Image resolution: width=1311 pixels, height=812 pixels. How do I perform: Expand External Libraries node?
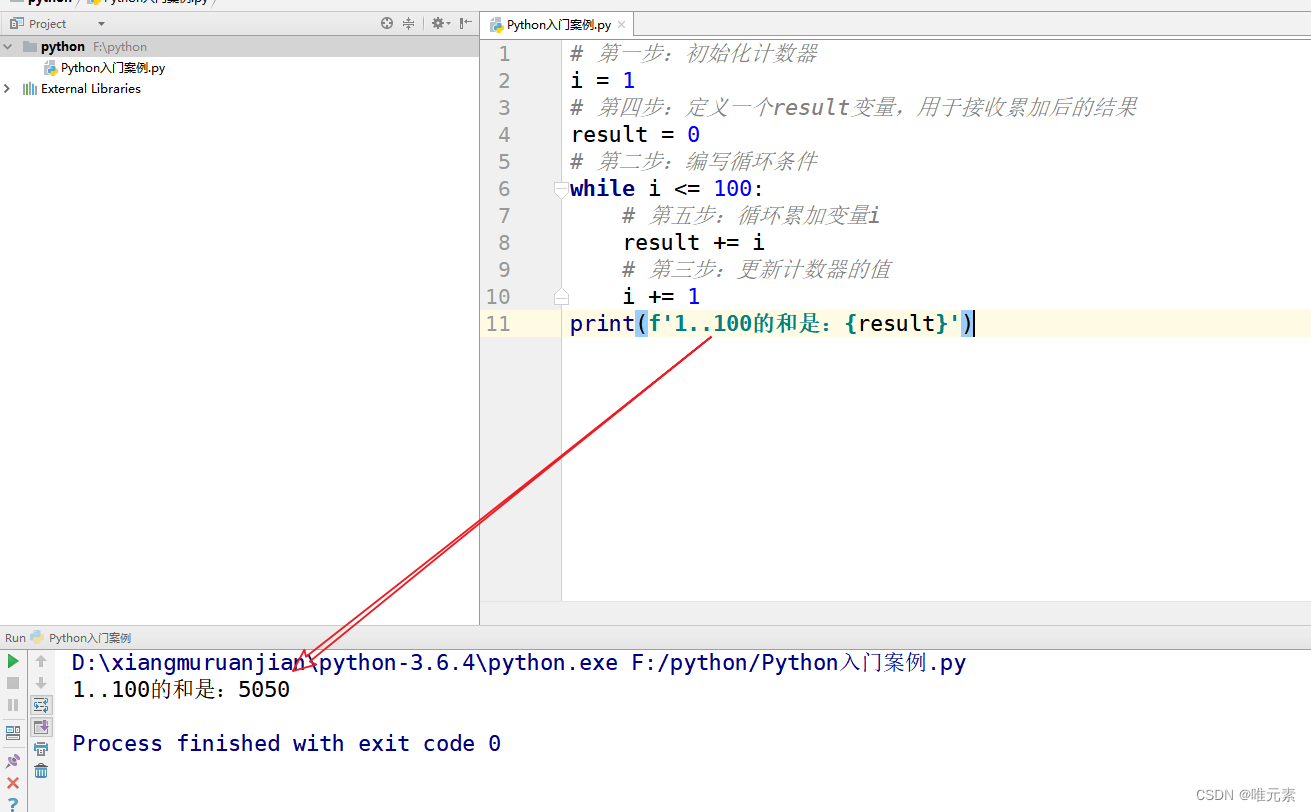pos(8,89)
